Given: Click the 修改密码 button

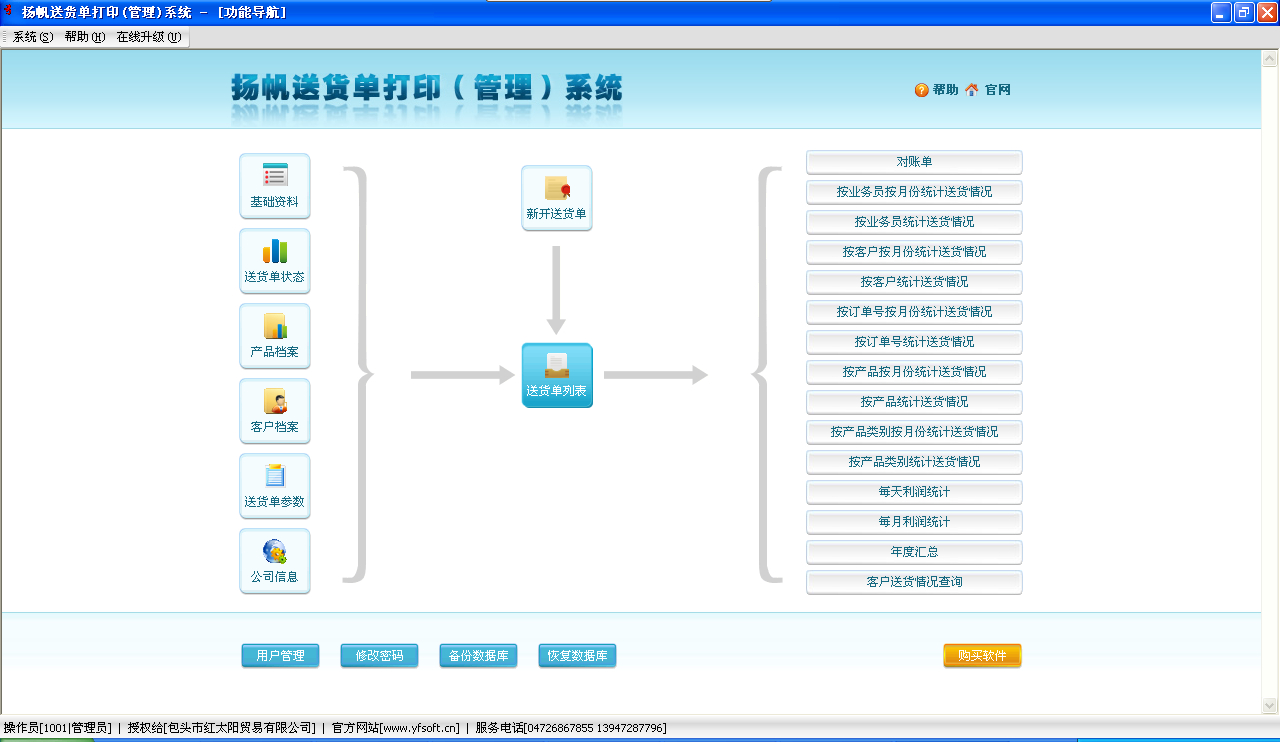Looking at the screenshot, I should pos(379,656).
